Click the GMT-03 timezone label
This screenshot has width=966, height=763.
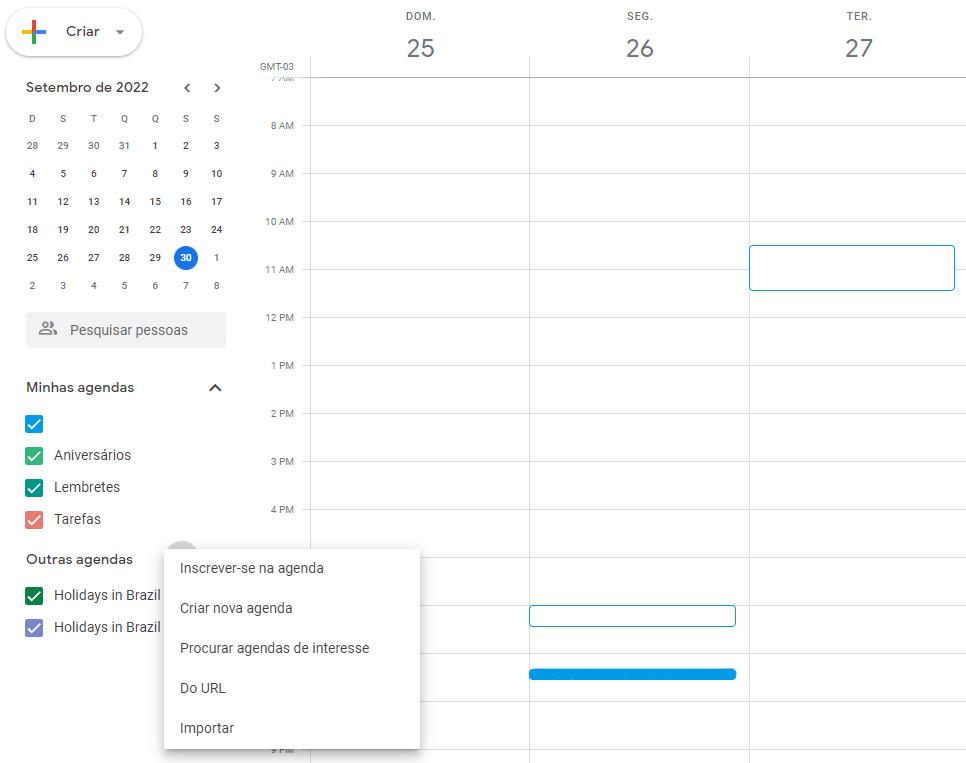point(277,67)
